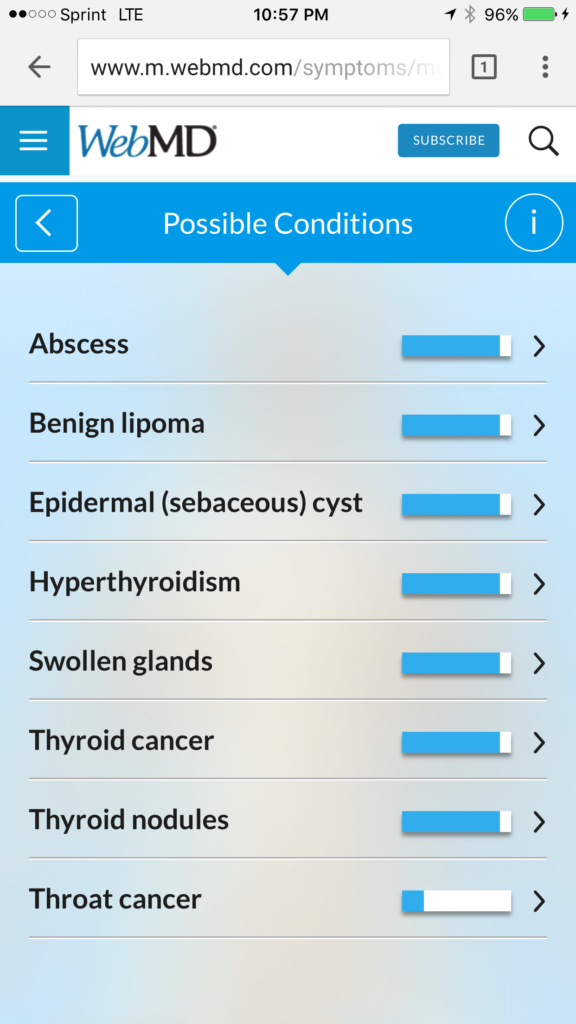Tap the search magnifier icon
The height and width of the screenshot is (1024, 576).
(543, 141)
